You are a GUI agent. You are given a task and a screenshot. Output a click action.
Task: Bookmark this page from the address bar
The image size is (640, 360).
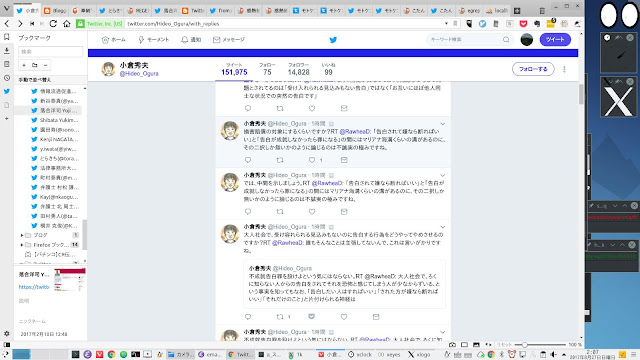pyautogui.click(x=455, y=24)
